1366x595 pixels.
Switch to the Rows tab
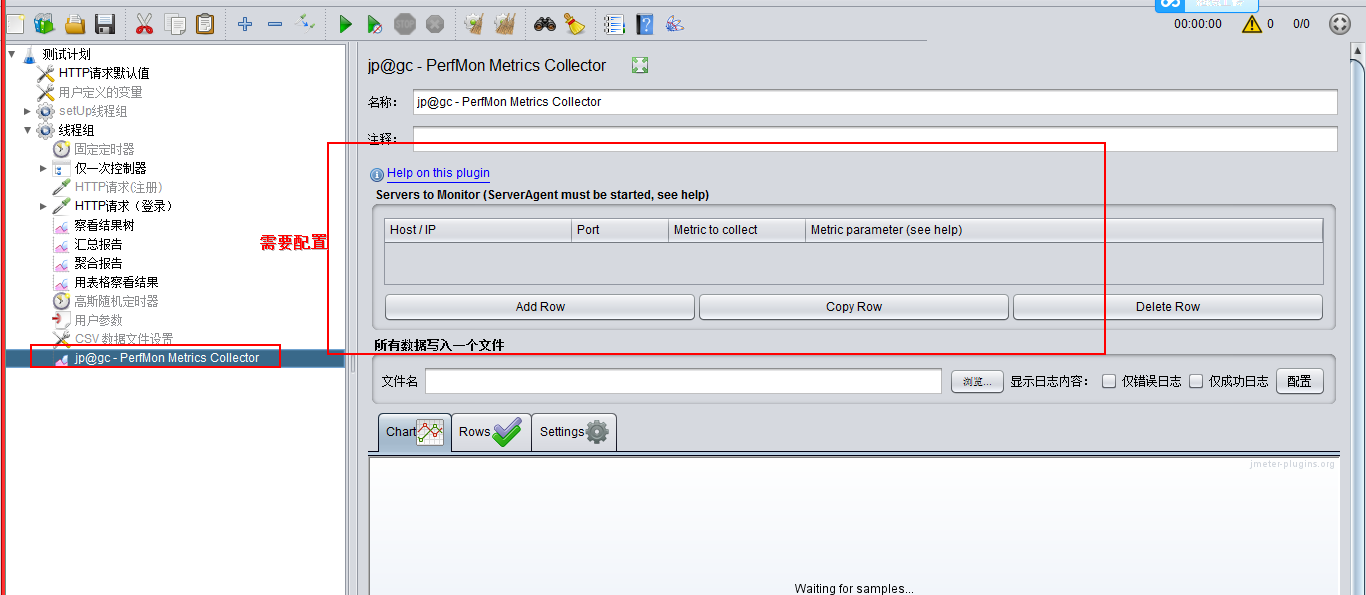[491, 432]
